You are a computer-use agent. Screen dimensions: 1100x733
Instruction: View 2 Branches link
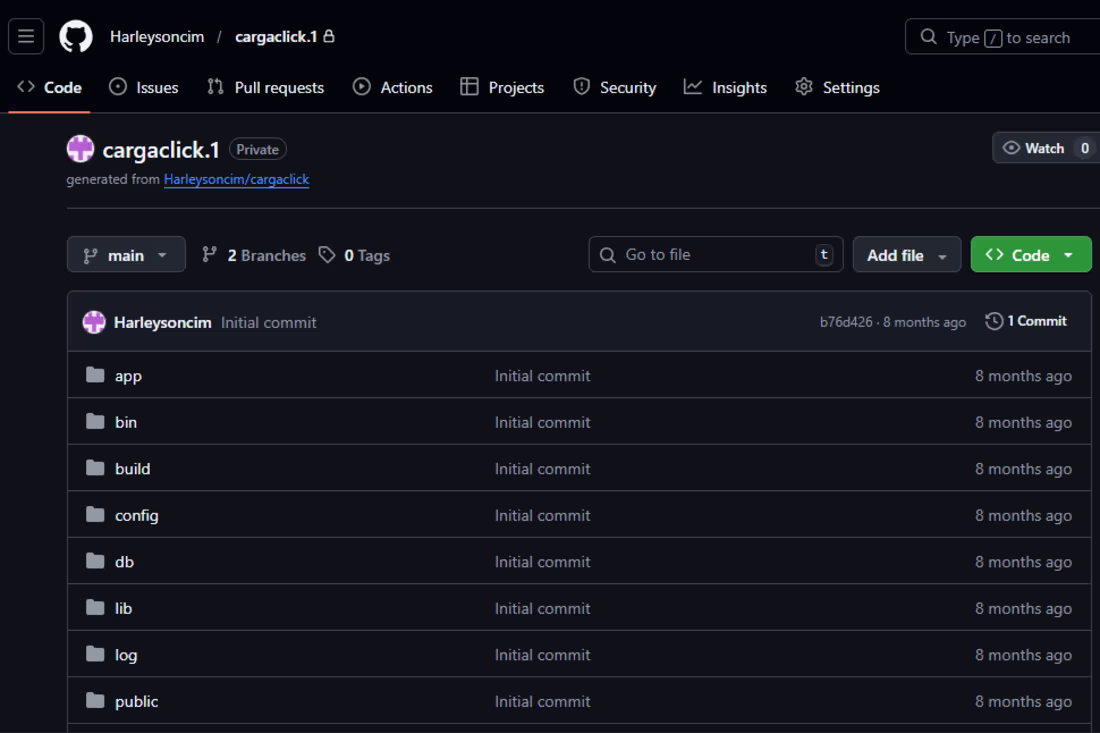click(x=254, y=255)
